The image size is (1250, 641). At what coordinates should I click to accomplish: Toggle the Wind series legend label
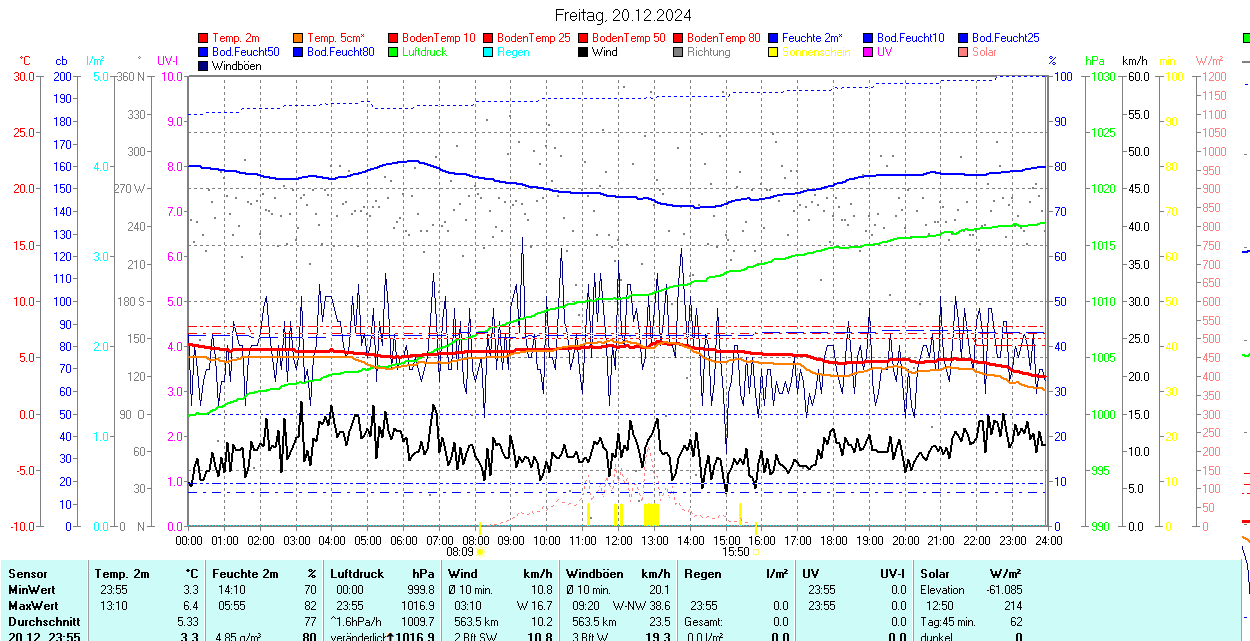coord(604,52)
